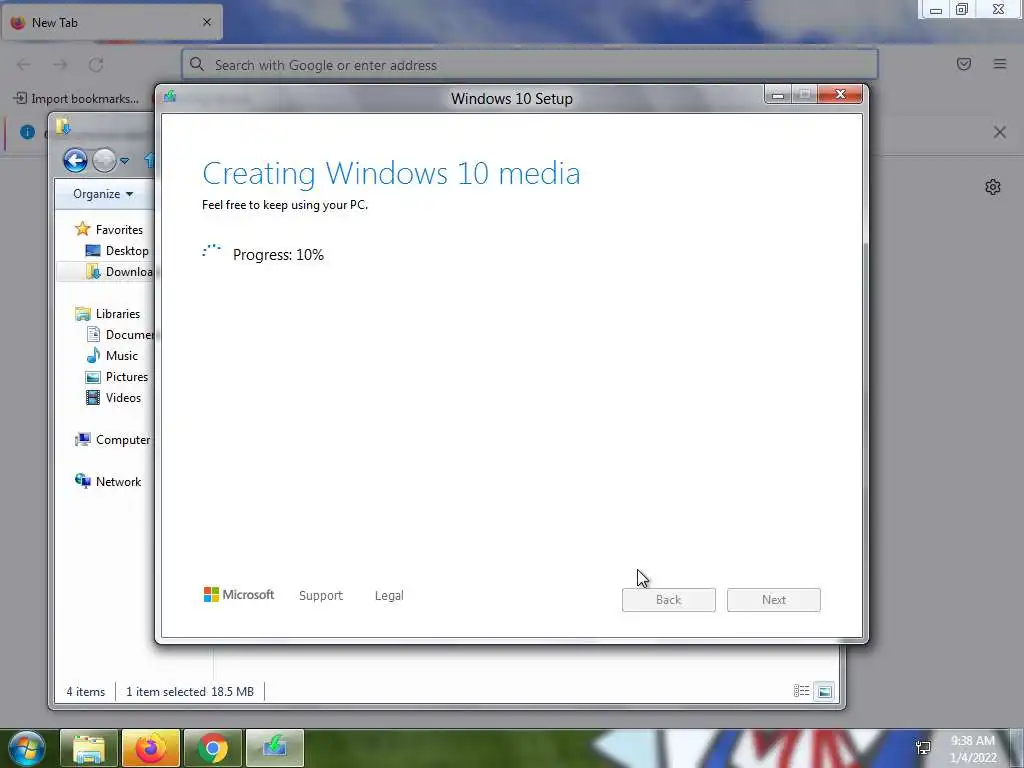The image size is (1024, 768).
Task: Click the Videos film icon in Explorer
Action: pyautogui.click(x=93, y=397)
